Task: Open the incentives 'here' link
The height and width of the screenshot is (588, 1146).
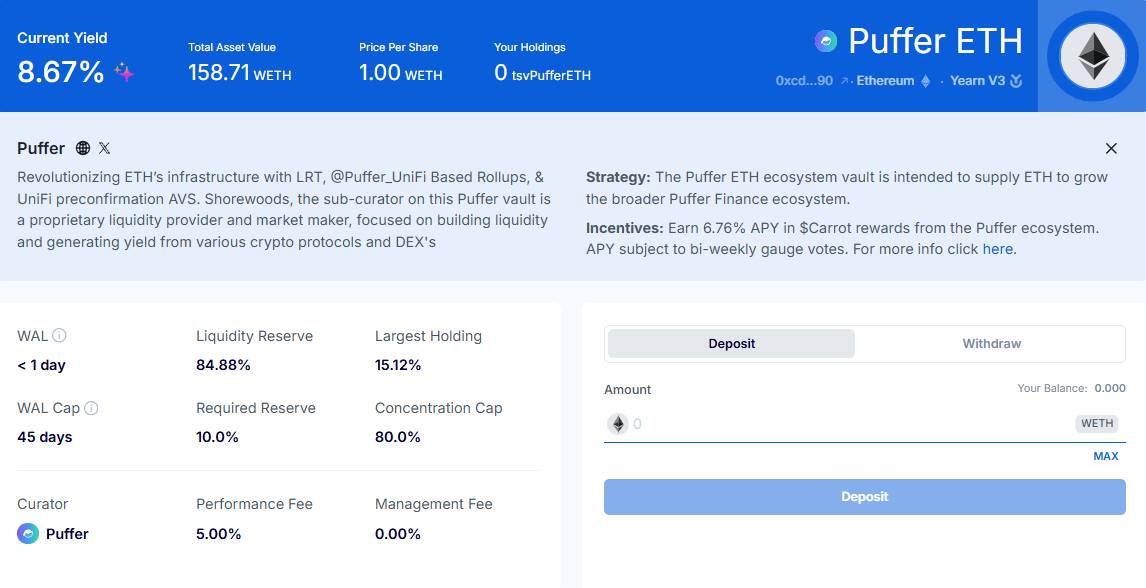Action: [x=997, y=249]
